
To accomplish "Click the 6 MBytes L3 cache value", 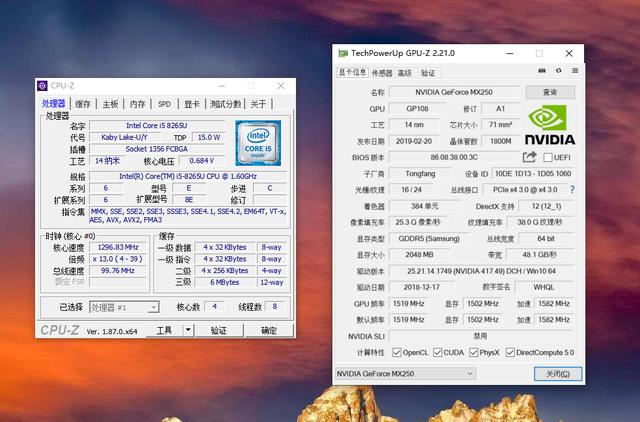I will click(224, 282).
